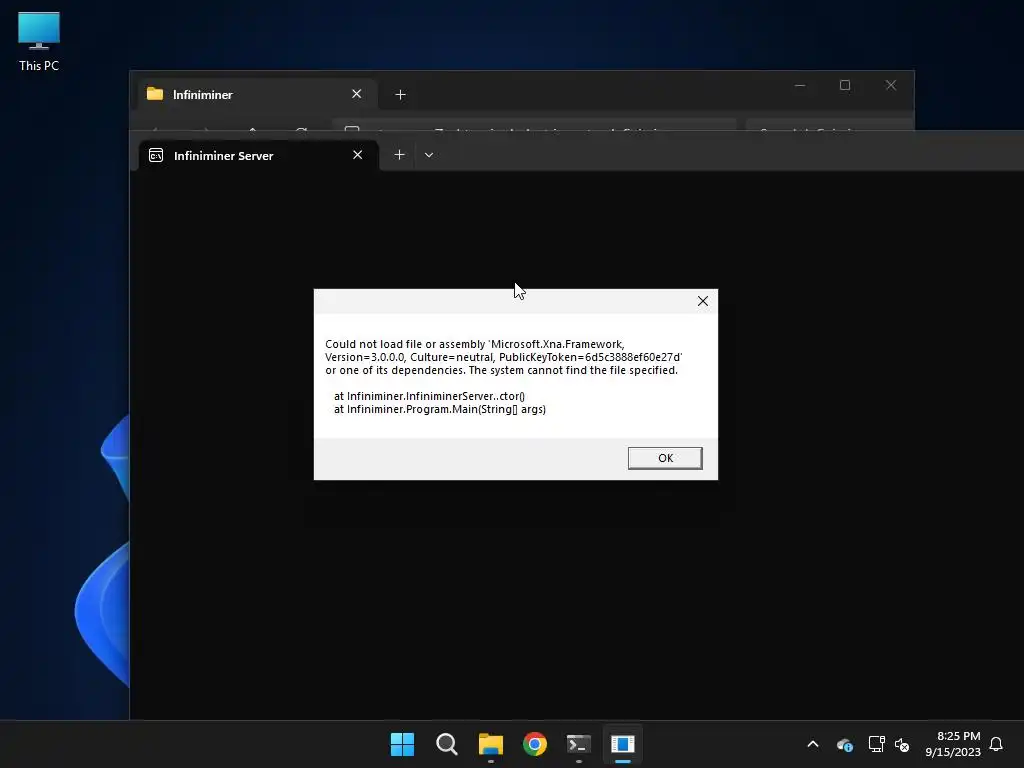Add a new File Explorer tab
The width and height of the screenshot is (1024, 768).
click(400, 95)
